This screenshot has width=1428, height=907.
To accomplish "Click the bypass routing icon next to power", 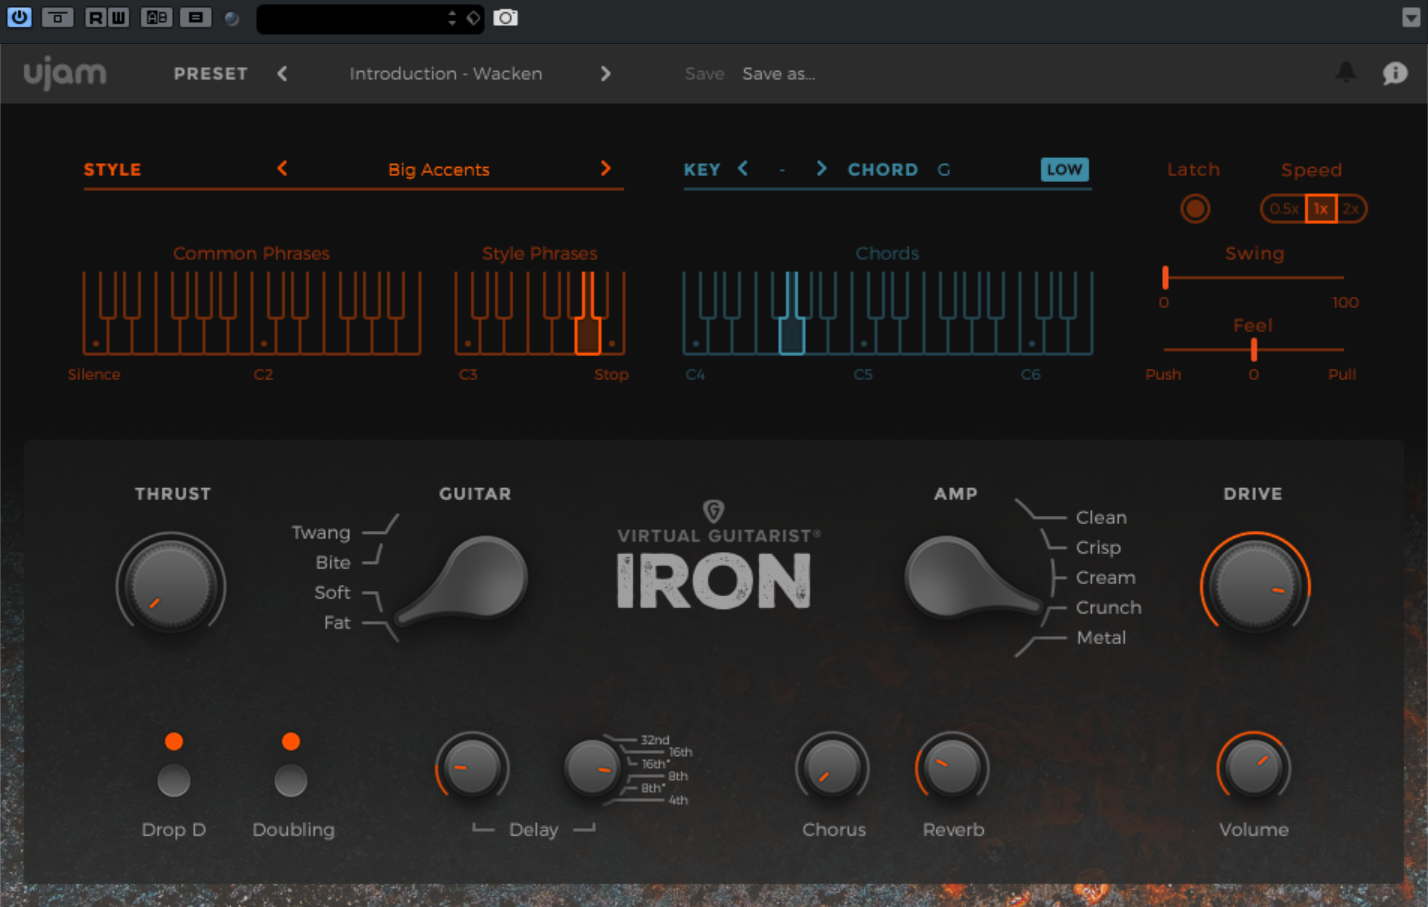I will tap(57, 17).
